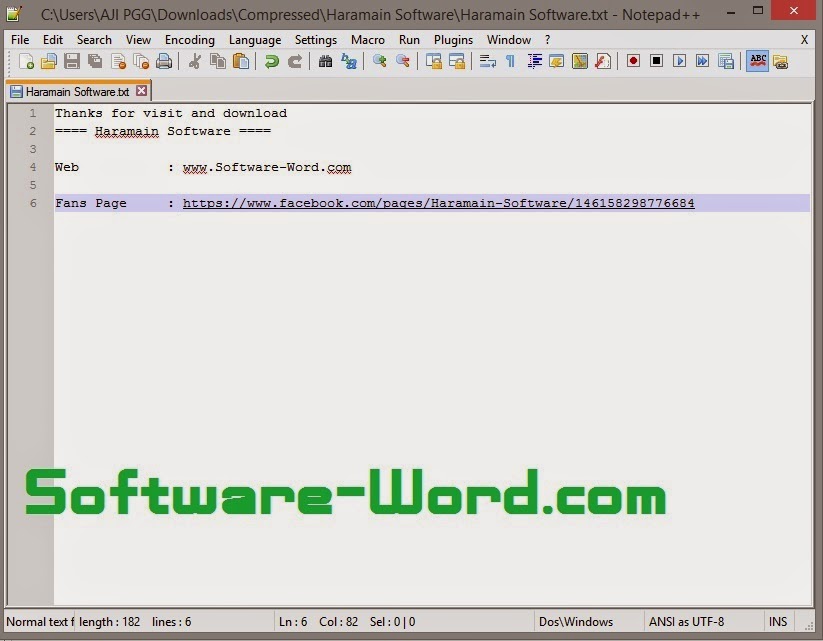Viewport: 823px width, 641px height.
Task: Copy selection using toolbar Copy icon
Action: [218, 61]
